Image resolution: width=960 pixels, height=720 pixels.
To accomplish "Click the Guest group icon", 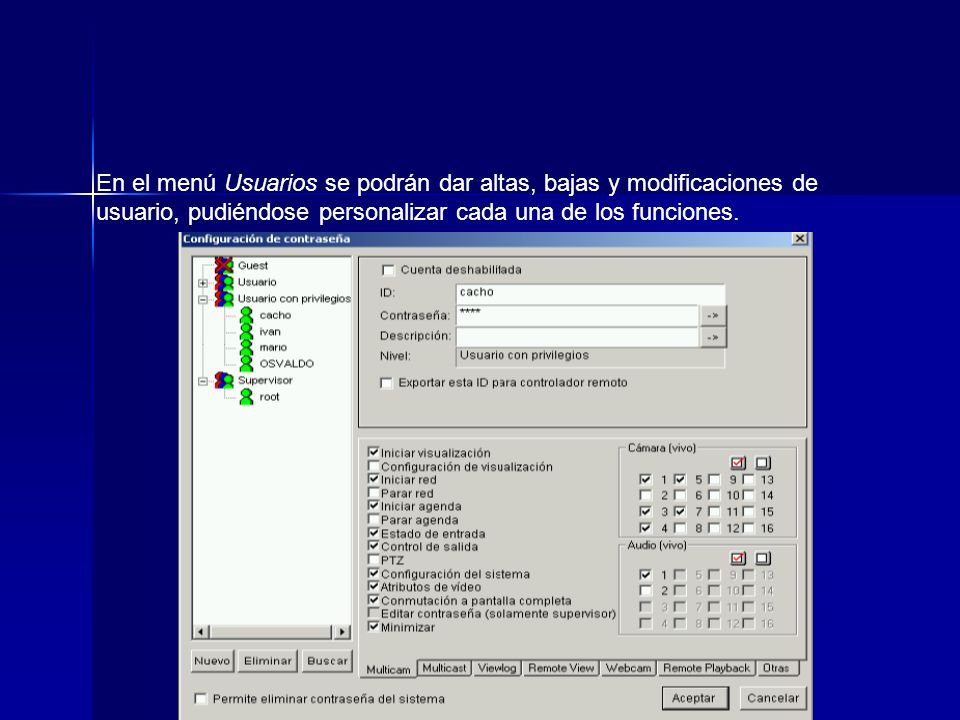I will click(224, 265).
